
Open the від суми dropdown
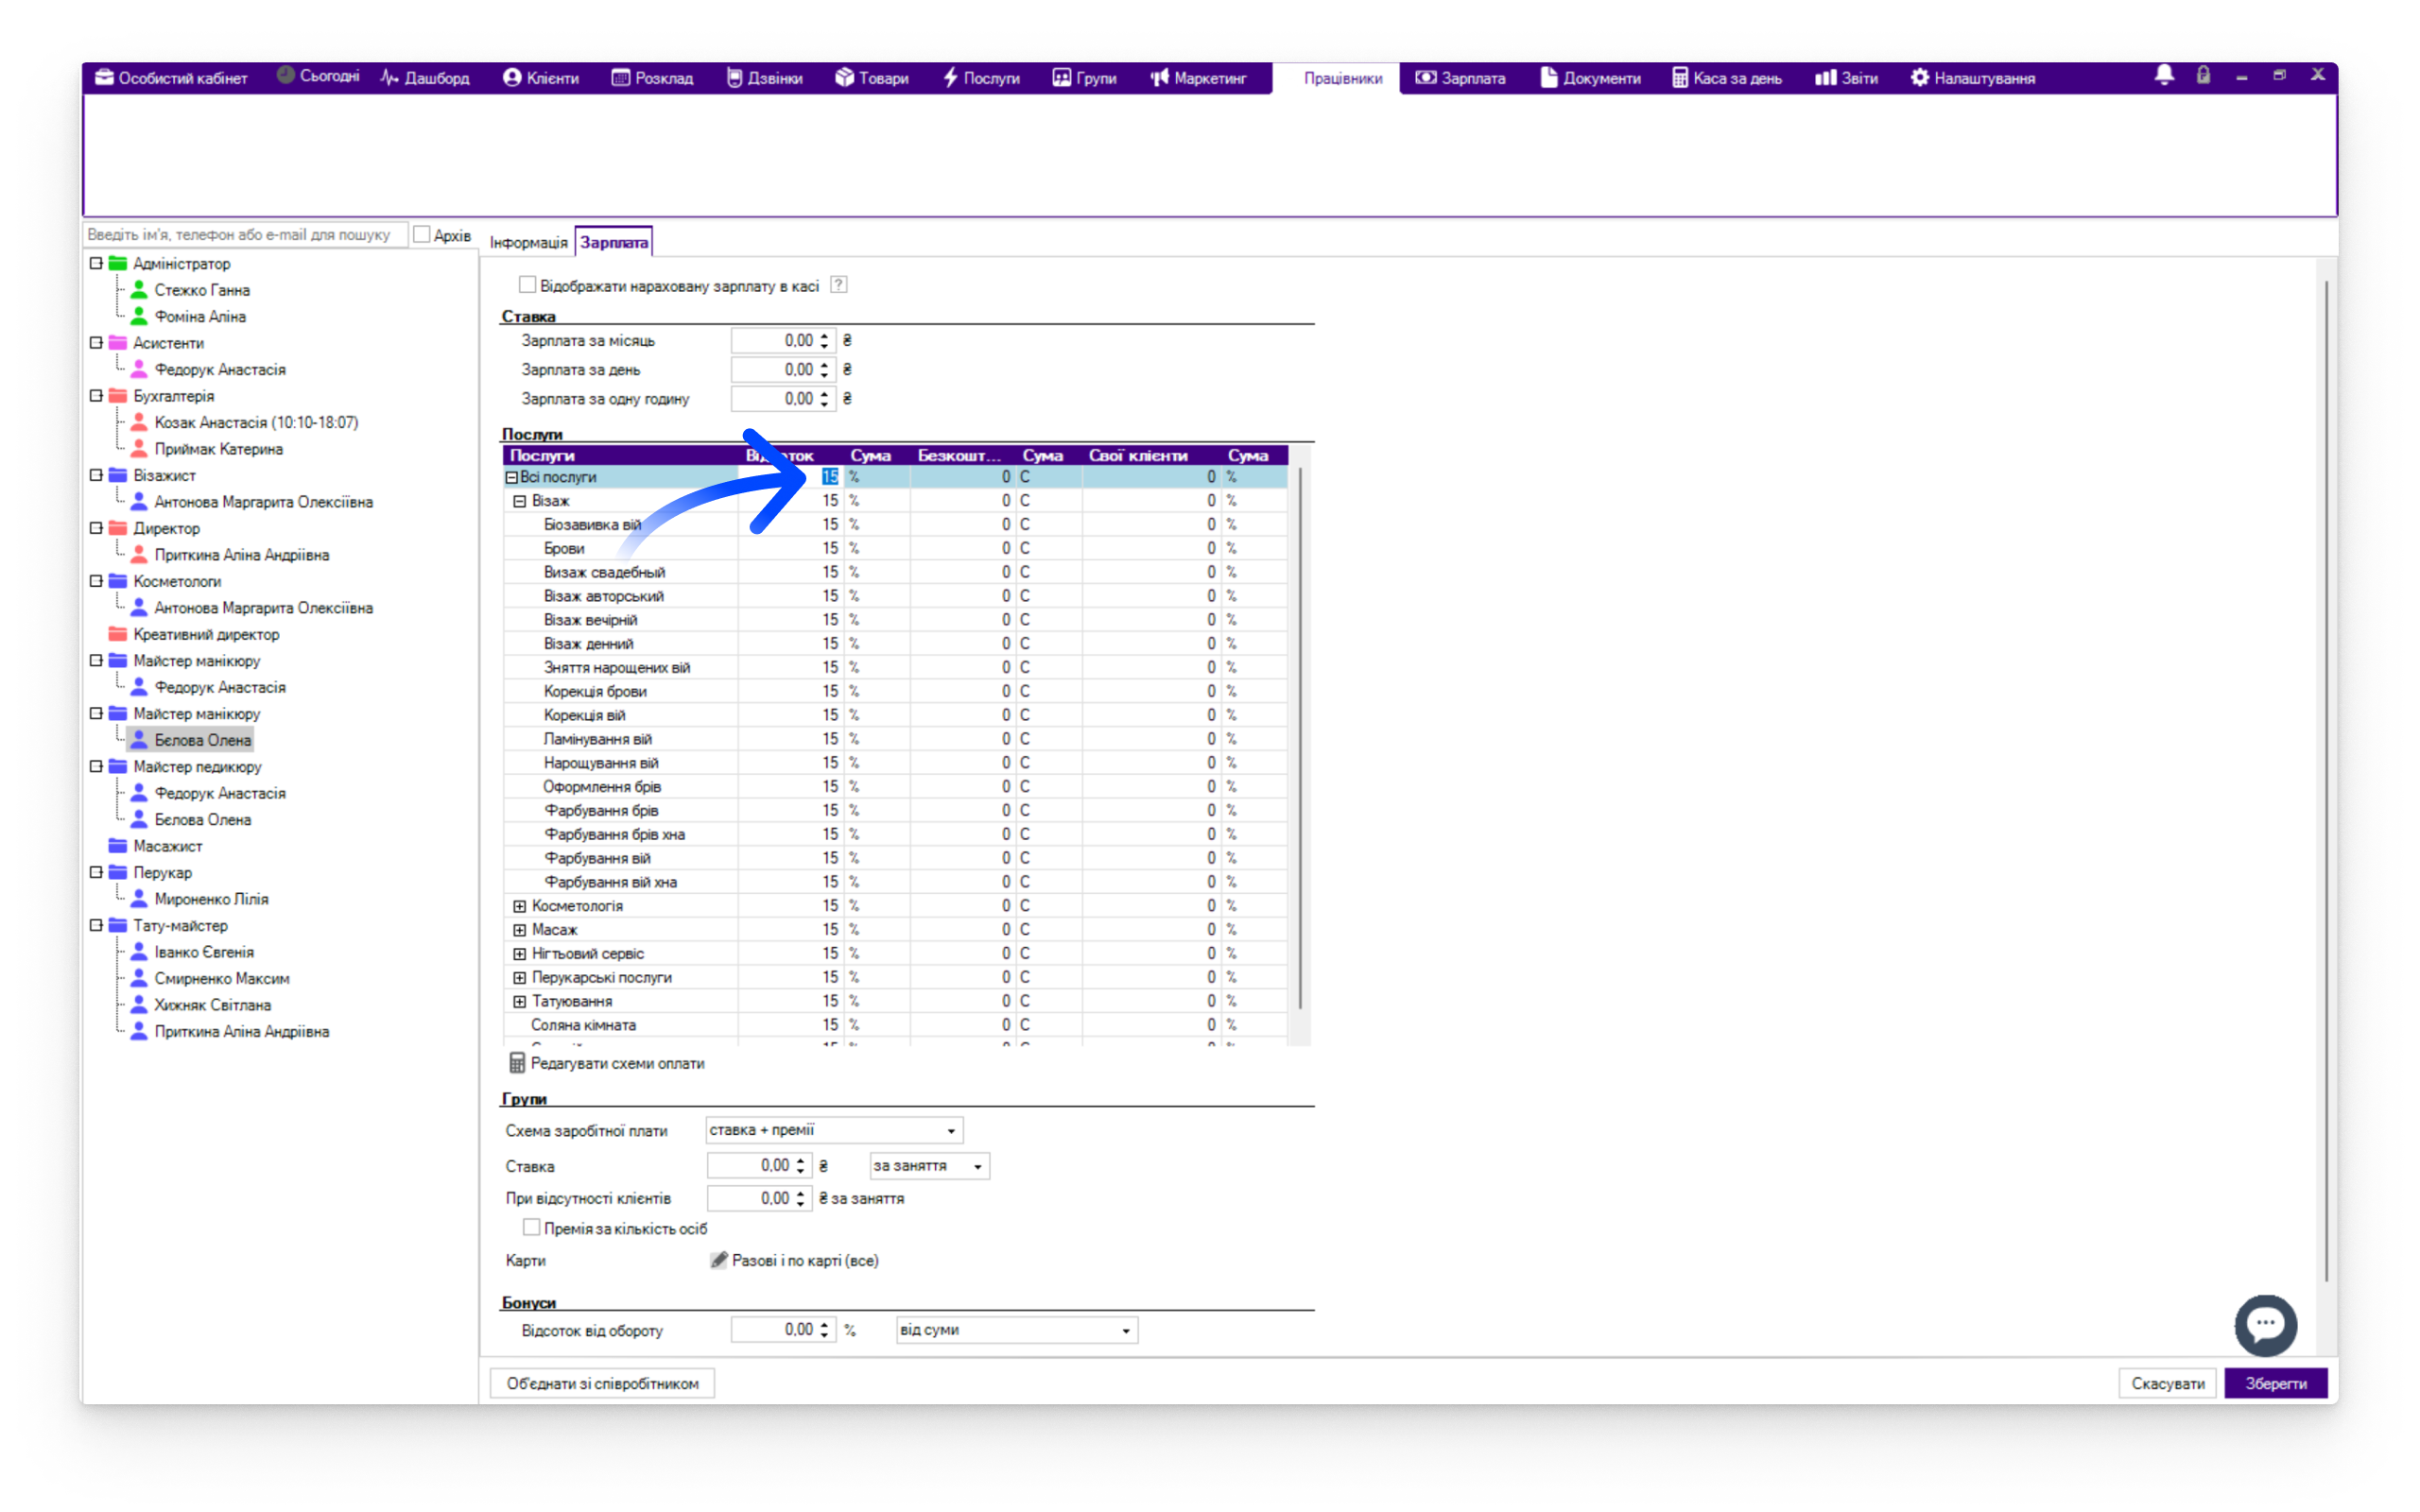1017,1330
